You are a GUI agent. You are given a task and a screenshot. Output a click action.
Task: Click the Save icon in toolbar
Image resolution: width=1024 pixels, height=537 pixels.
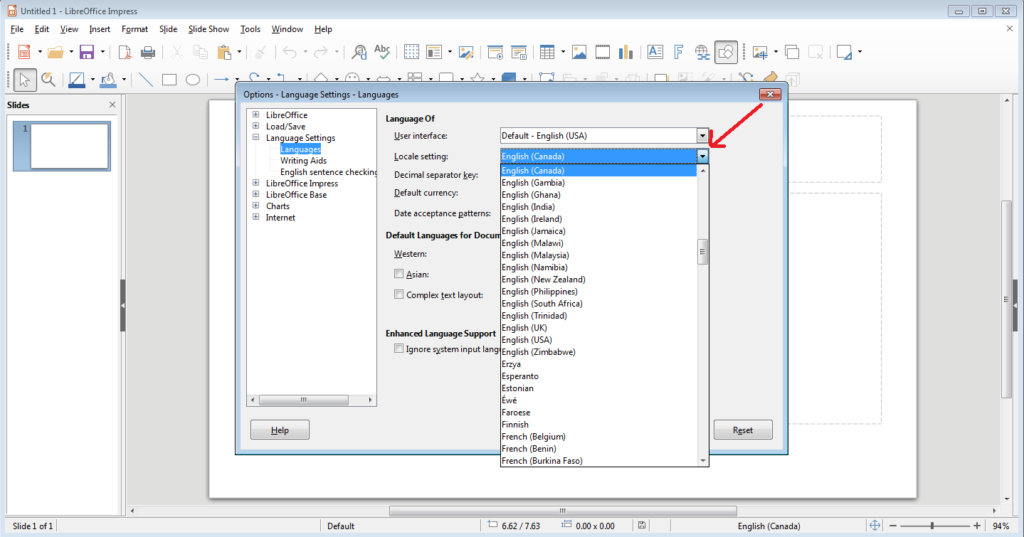click(86, 52)
